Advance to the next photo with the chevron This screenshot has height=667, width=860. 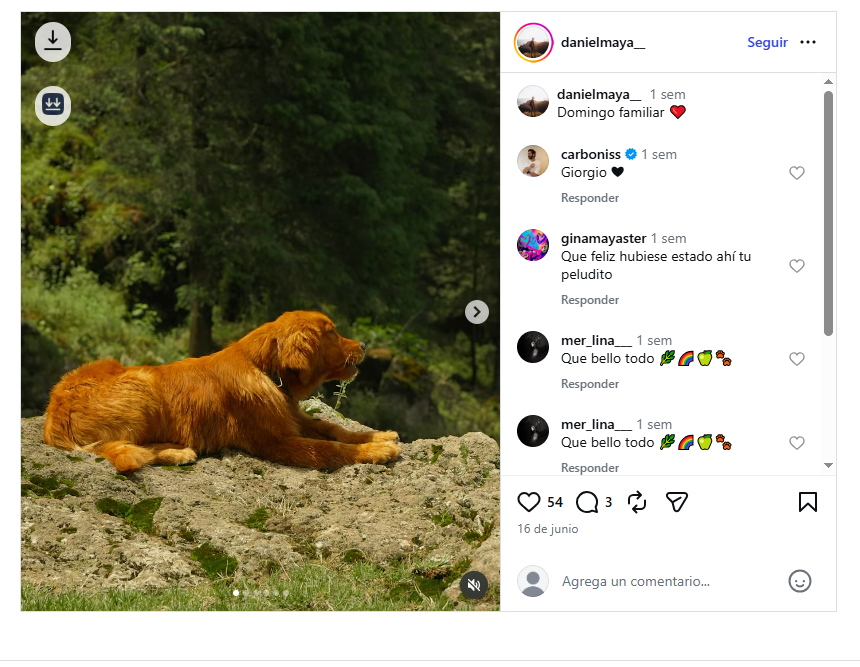[477, 312]
